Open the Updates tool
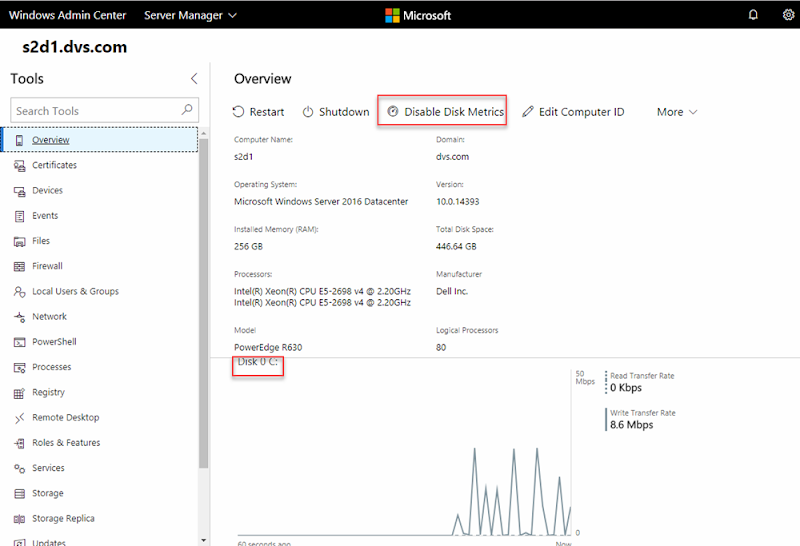Image resolution: width=800 pixels, height=546 pixels. click(x=100, y=541)
